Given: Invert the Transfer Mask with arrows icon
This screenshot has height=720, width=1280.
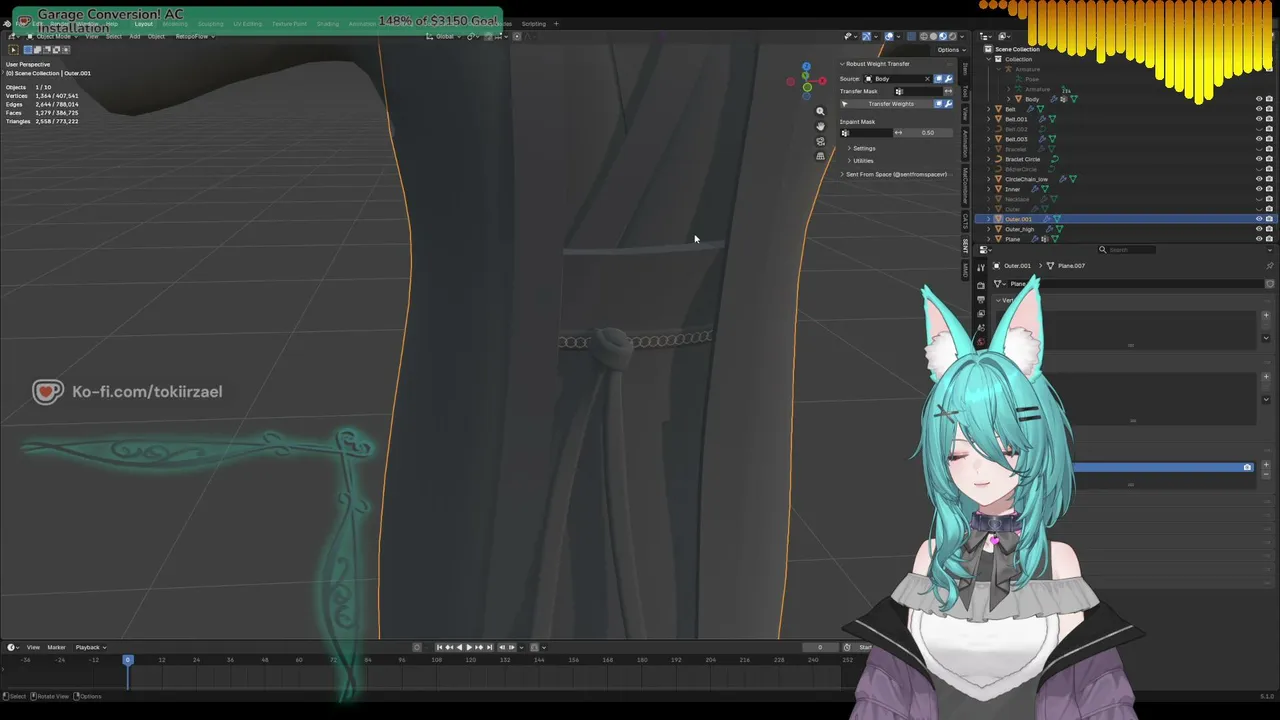Looking at the screenshot, I should tap(948, 91).
